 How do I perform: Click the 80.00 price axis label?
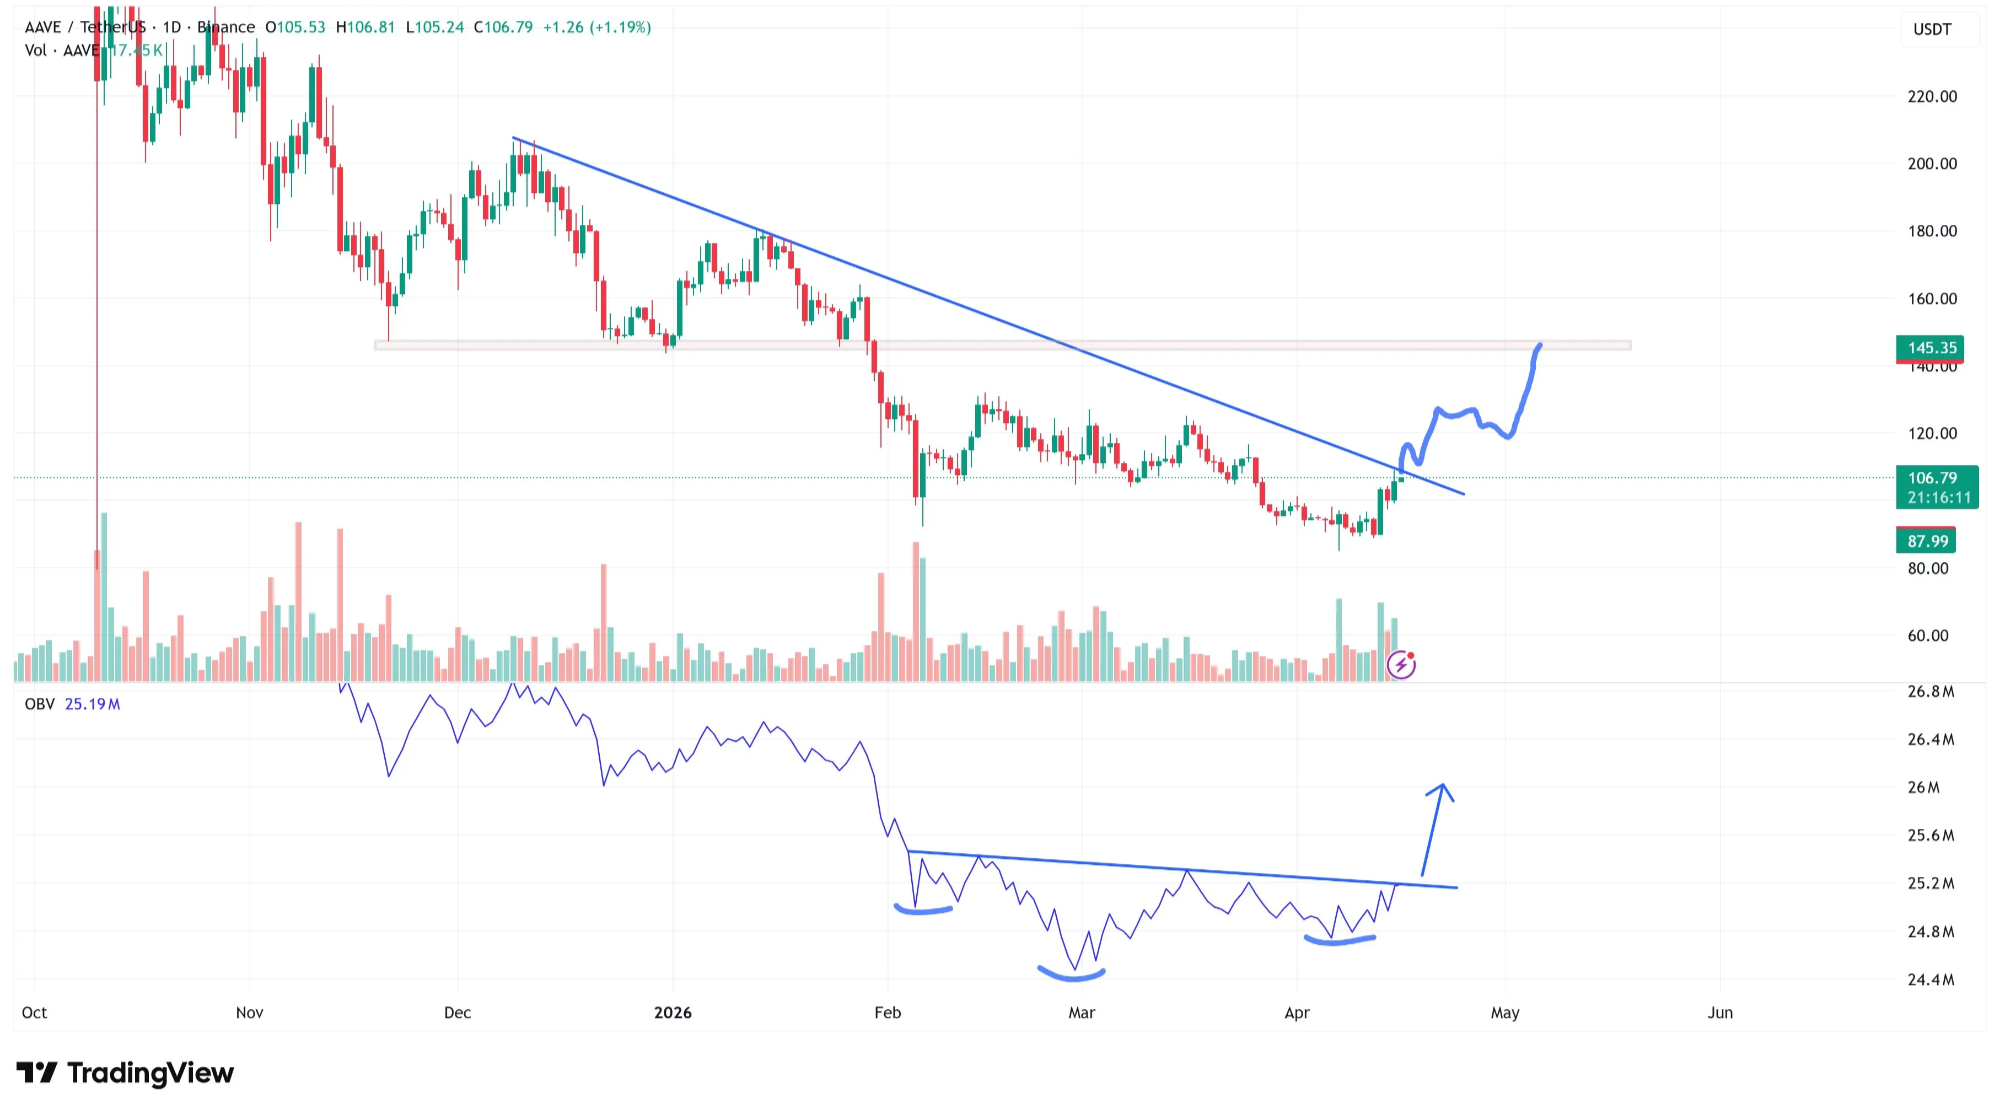tap(1928, 568)
